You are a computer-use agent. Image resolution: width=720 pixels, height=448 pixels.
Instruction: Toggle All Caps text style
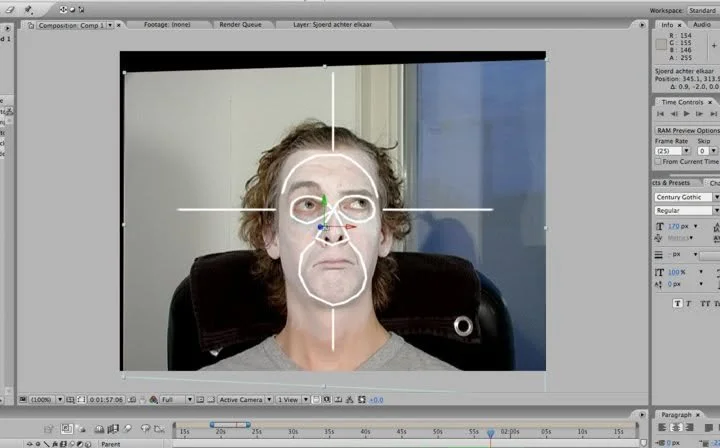tap(705, 303)
